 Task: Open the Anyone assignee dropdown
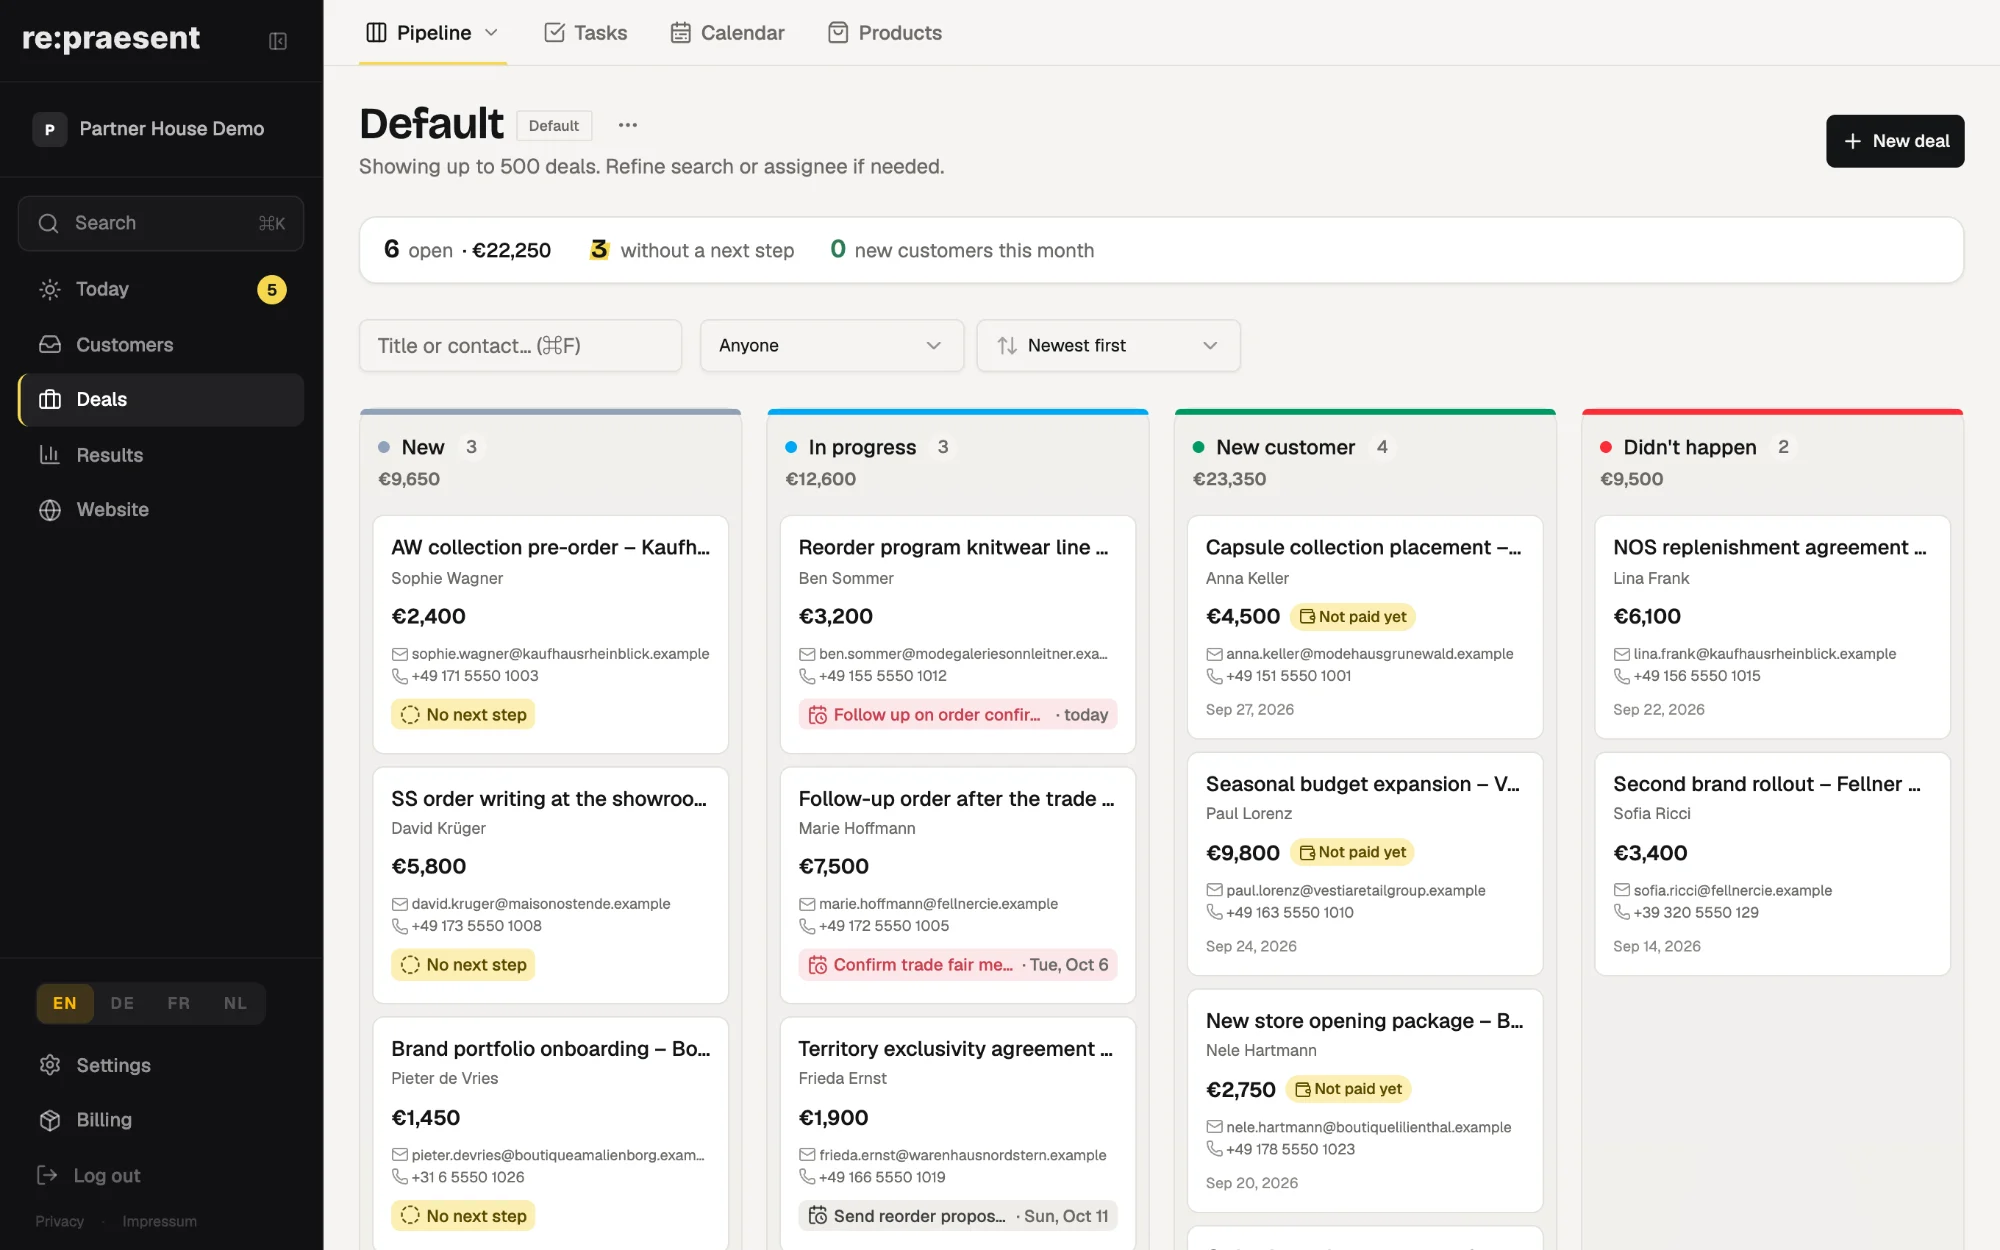pyautogui.click(x=832, y=345)
